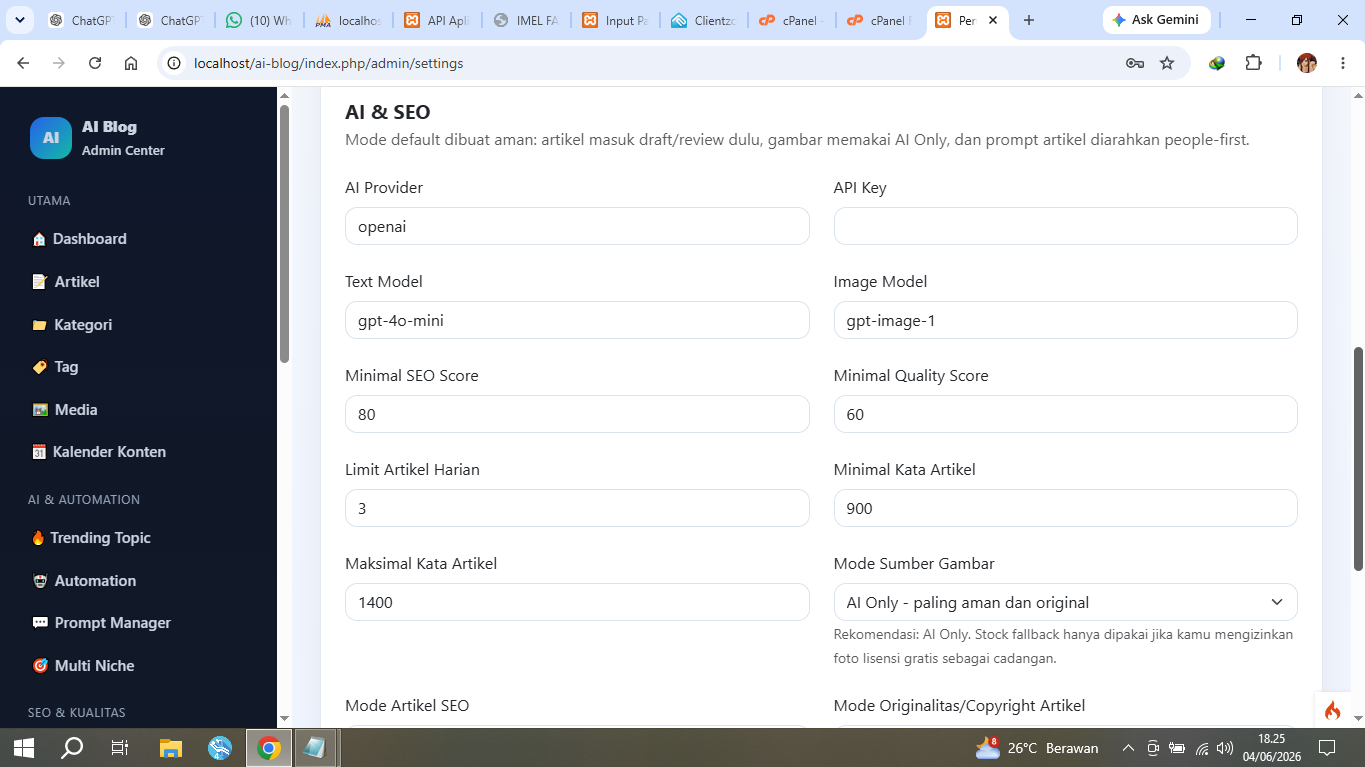Click the Minimal Kata Artikel field
Image resolution: width=1365 pixels, height=767 pixels.
(x=1065, y=508)
